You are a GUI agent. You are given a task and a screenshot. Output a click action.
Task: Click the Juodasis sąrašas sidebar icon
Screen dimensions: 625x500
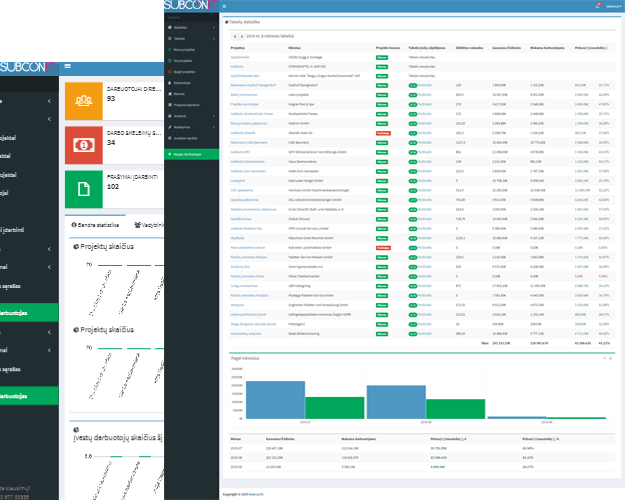tap(170, 138)
